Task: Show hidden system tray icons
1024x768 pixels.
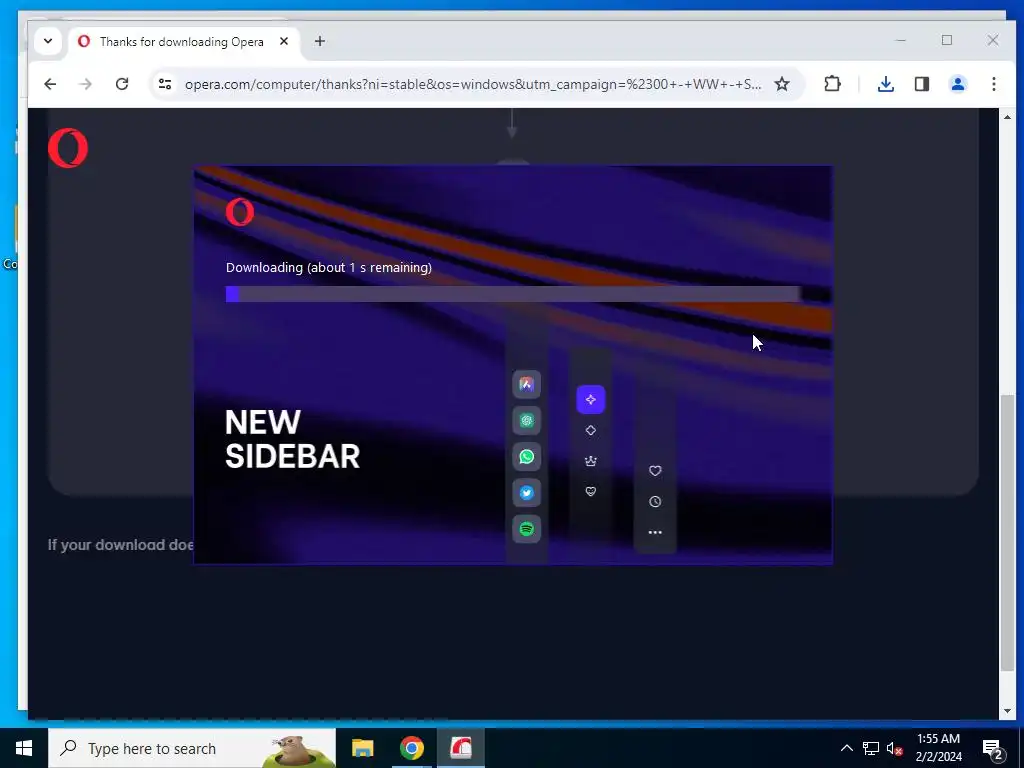Action: [x=846, y=748]
